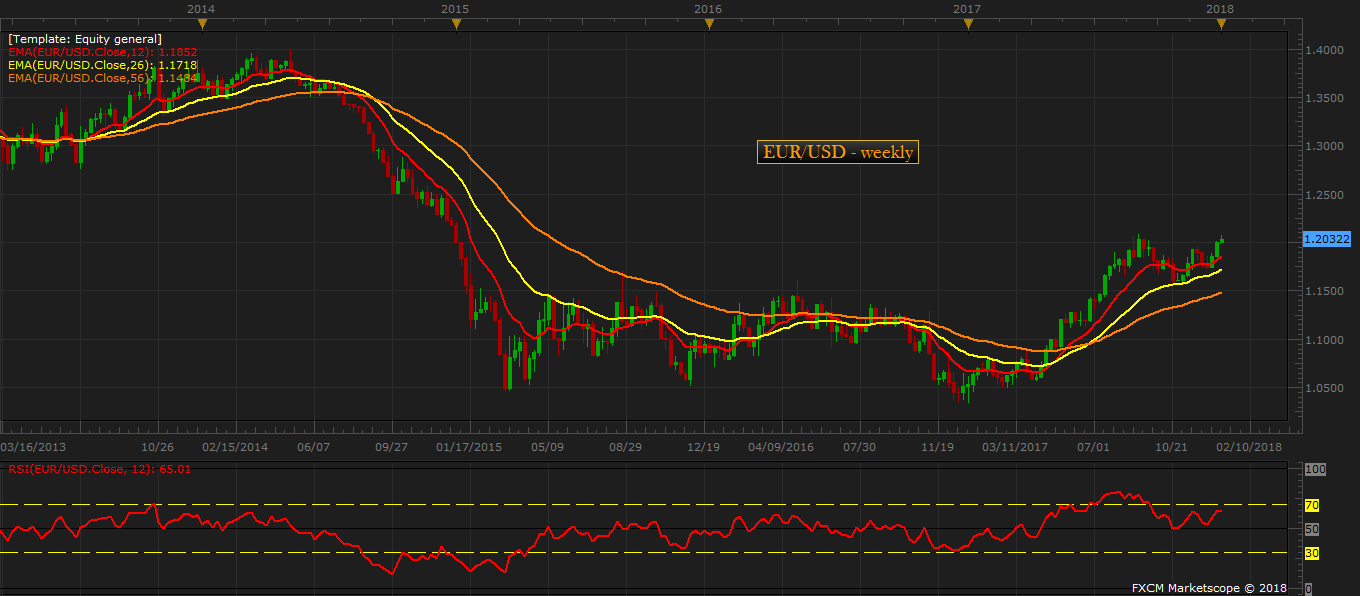Viewport: 1360px width, 596px height.
Task: Click the 07/01 date axis label
Action: point(1094,447)
